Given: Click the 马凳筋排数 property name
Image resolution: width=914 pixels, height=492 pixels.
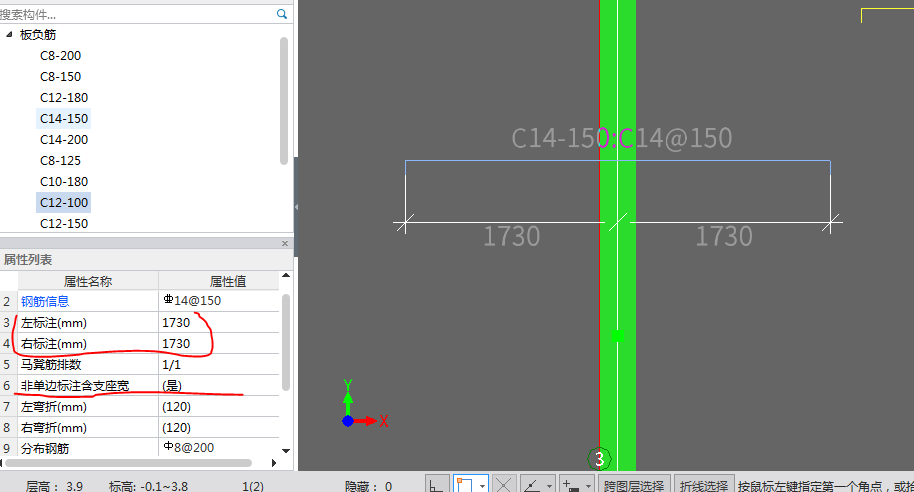Looking at the screenshot, I should coord(51,364).
